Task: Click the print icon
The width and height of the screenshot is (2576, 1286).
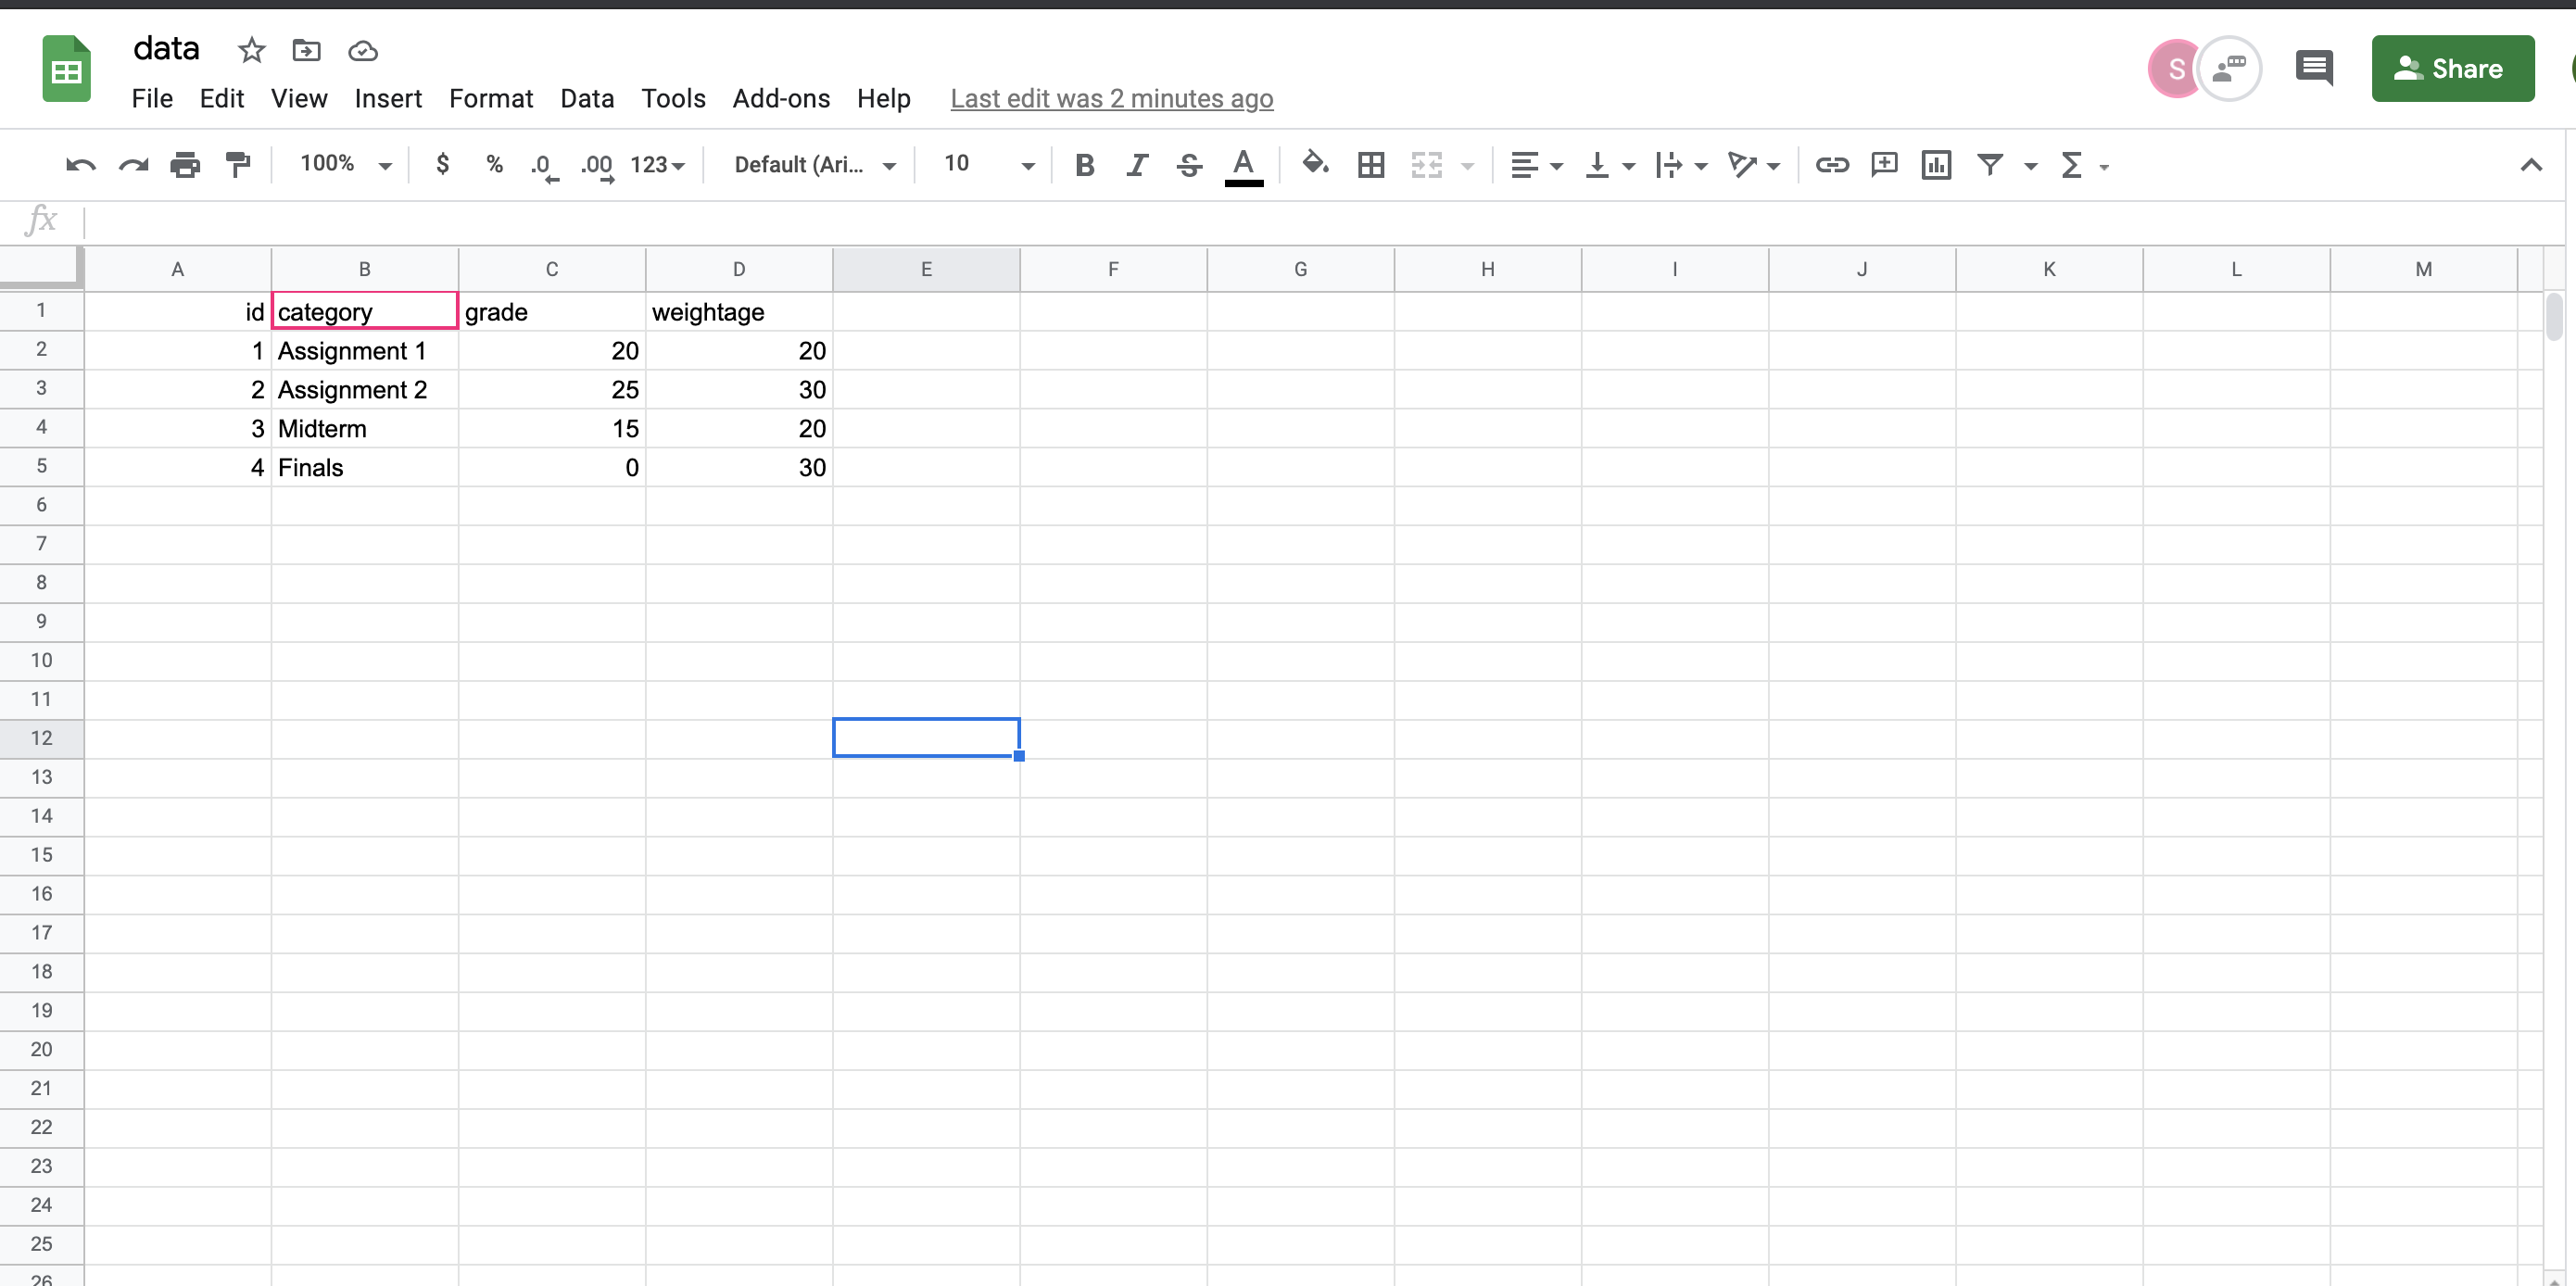Action: pos(185,165)
